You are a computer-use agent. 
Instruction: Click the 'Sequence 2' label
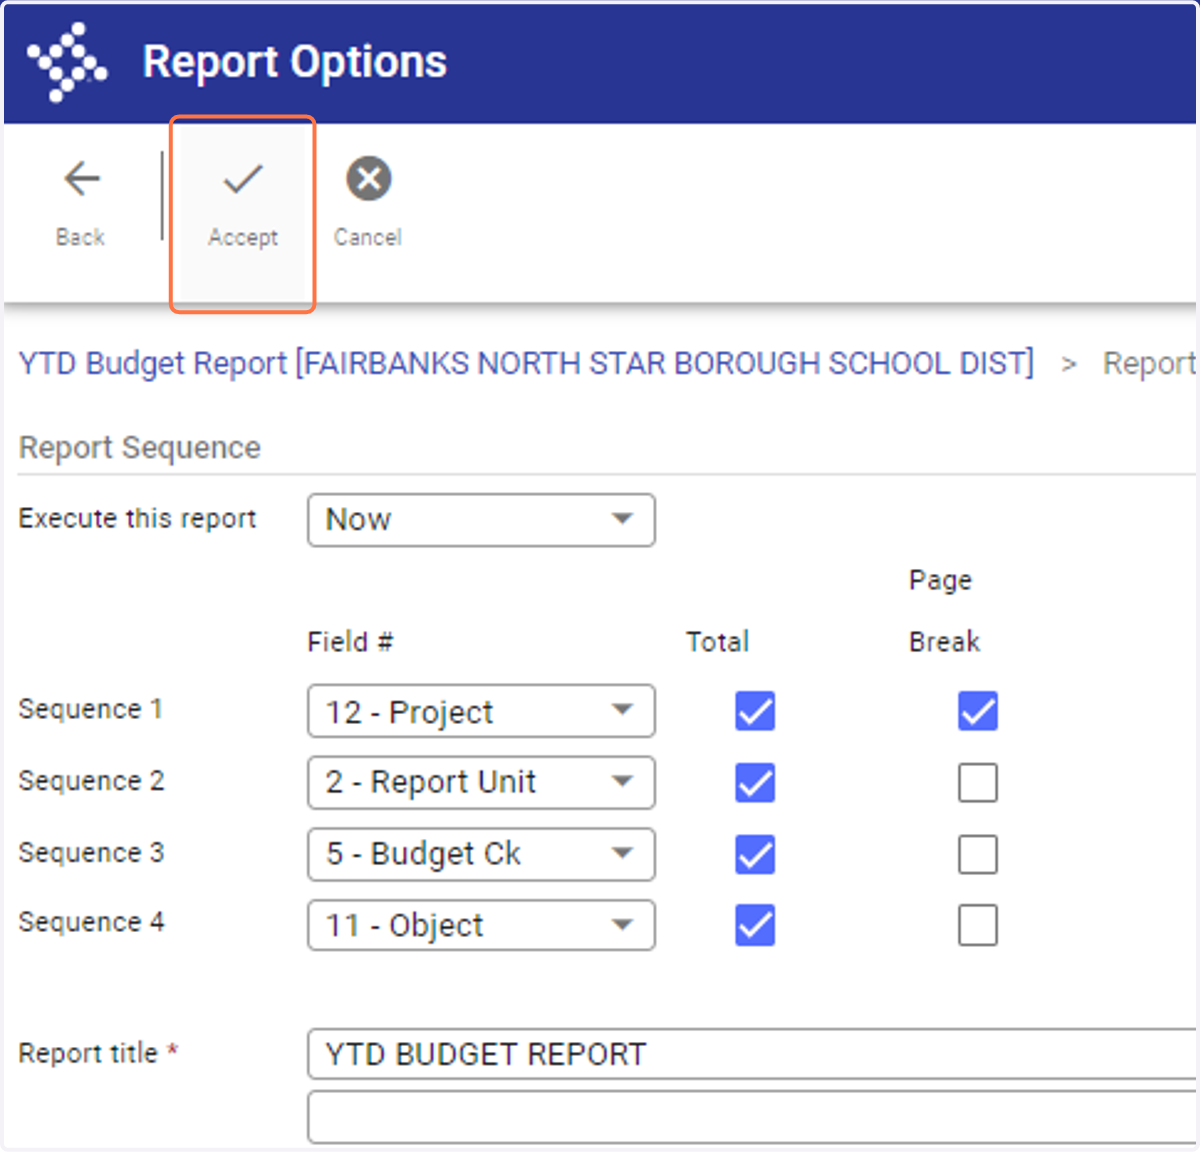tap(91, 781)
